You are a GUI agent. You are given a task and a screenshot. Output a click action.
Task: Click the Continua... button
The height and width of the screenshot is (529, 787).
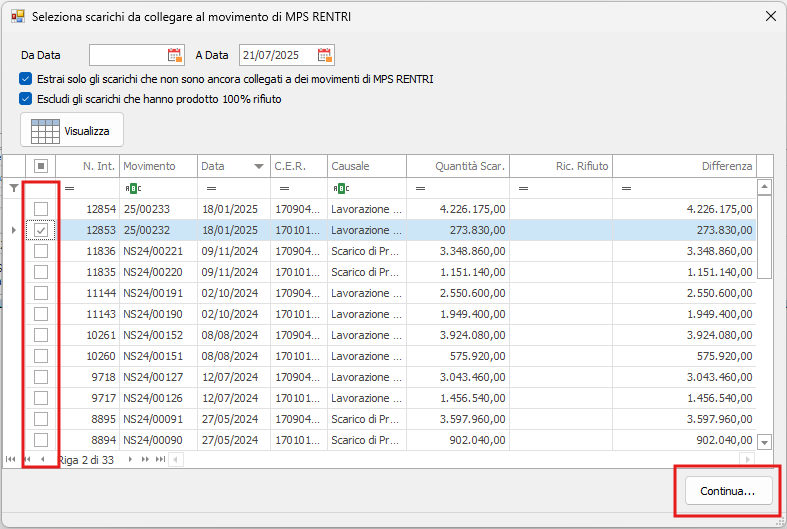click(727, 491)
